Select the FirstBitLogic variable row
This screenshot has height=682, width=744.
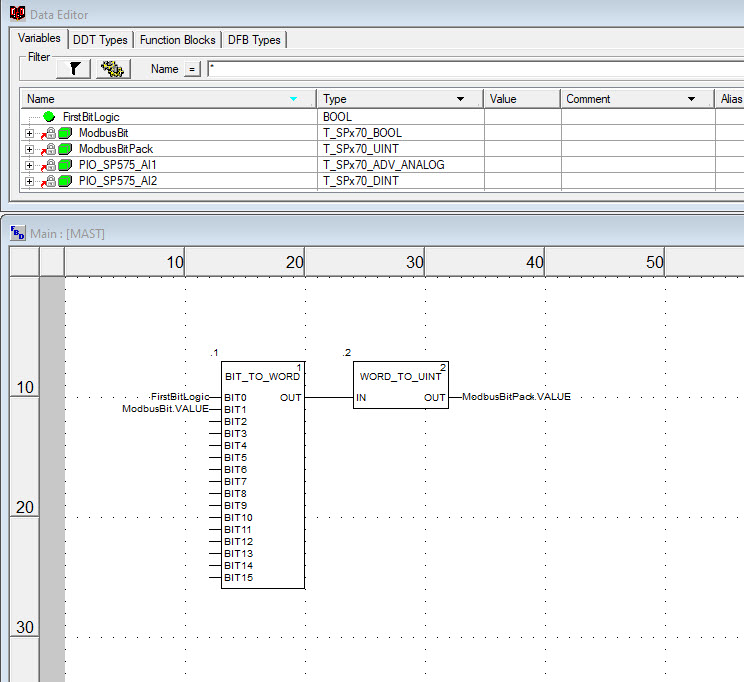382,117
